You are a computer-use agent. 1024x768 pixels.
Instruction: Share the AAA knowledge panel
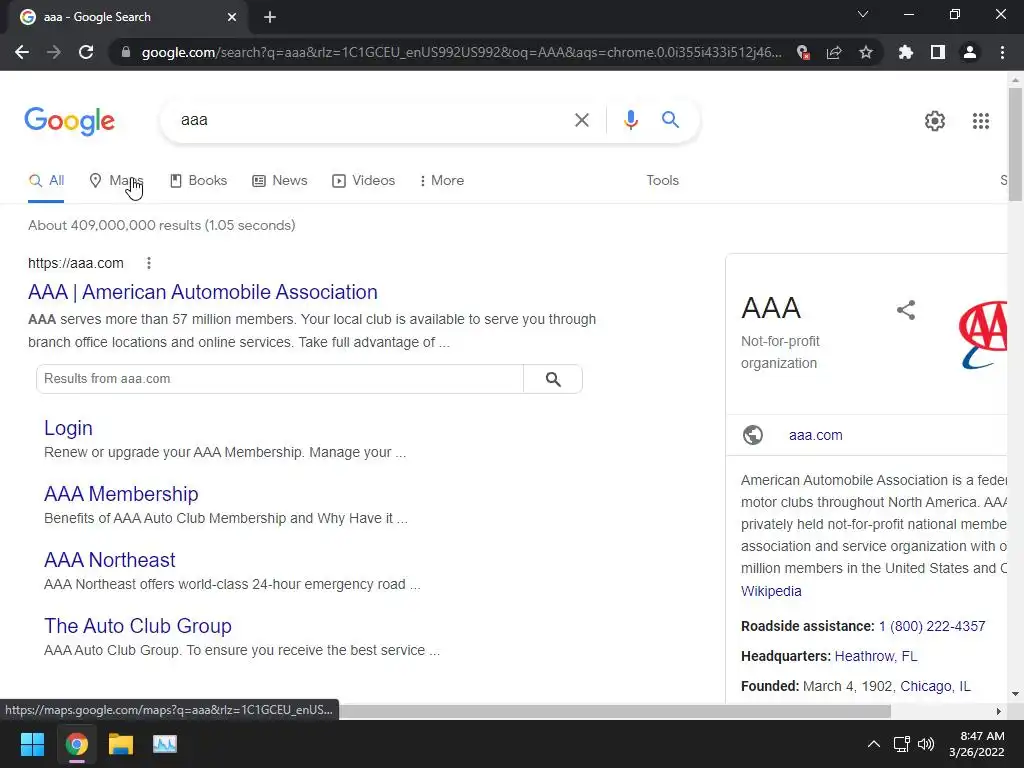(x=906, y=310)
